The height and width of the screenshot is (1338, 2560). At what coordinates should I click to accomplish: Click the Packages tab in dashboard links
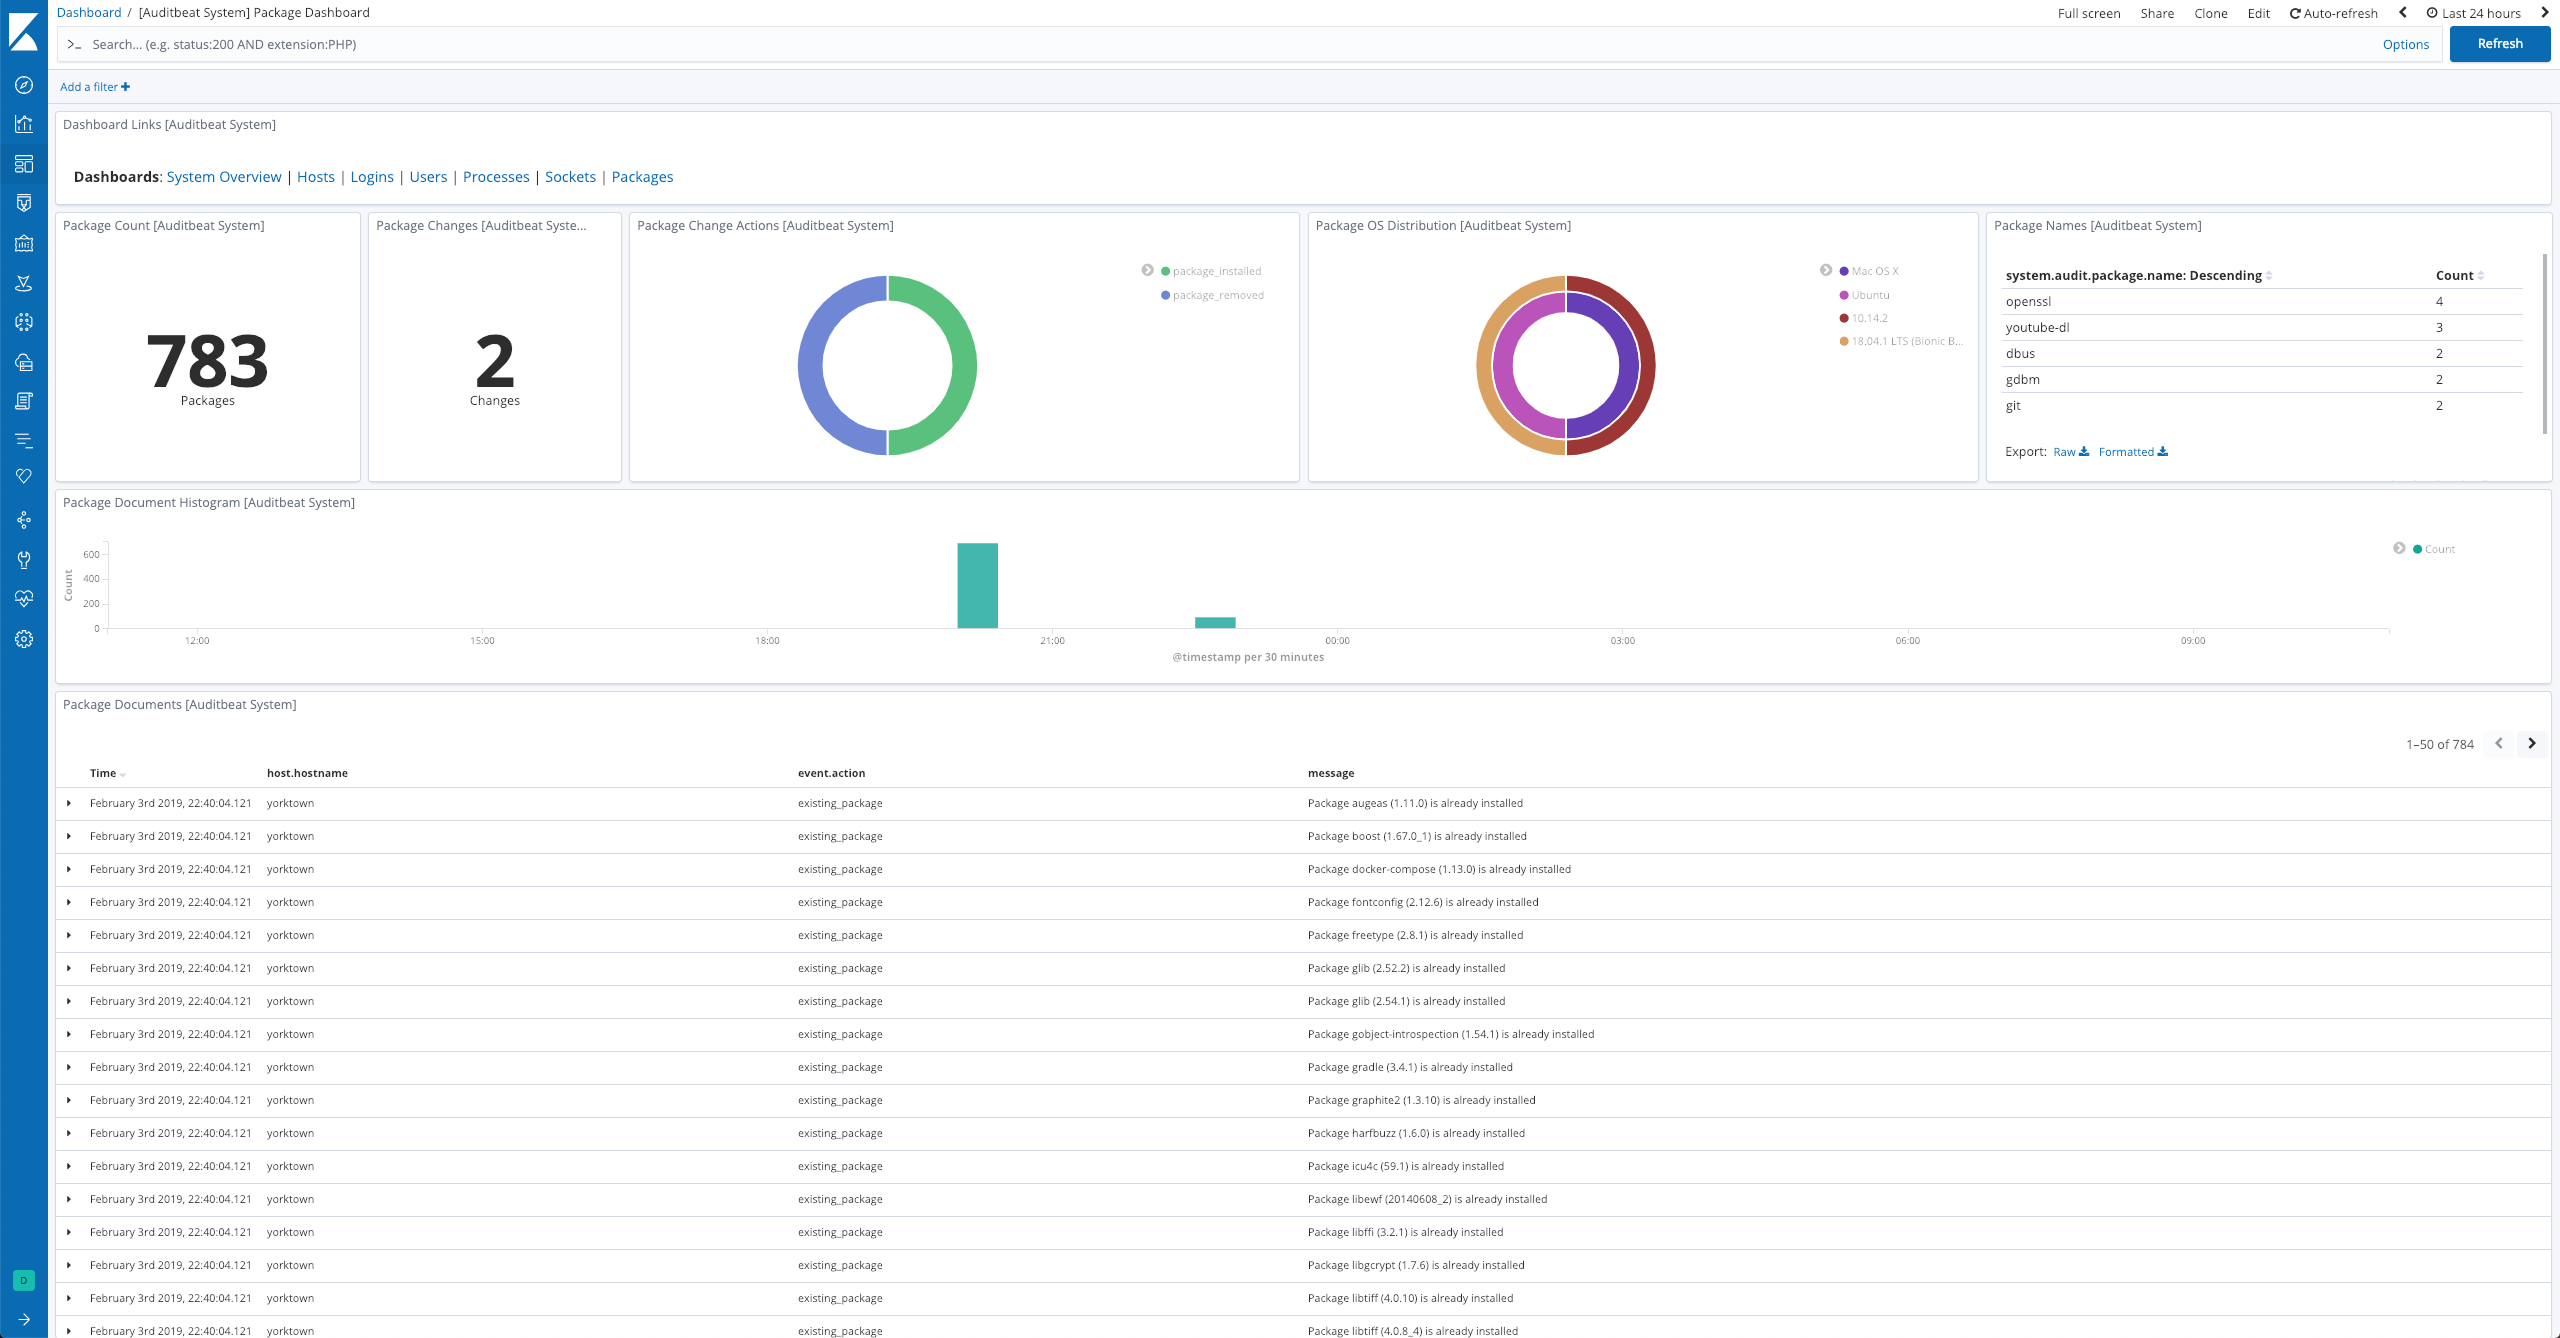642,176
